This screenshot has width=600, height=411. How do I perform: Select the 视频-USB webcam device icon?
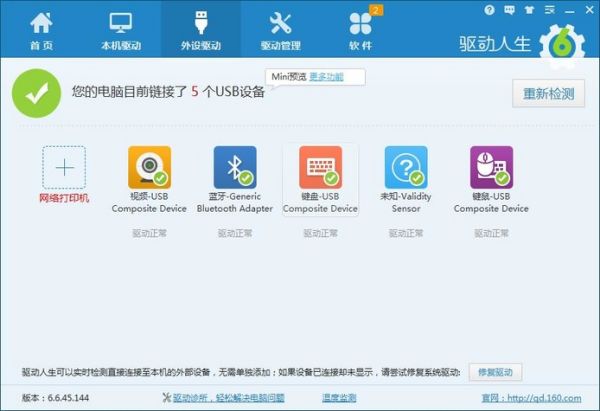(150, 167)
